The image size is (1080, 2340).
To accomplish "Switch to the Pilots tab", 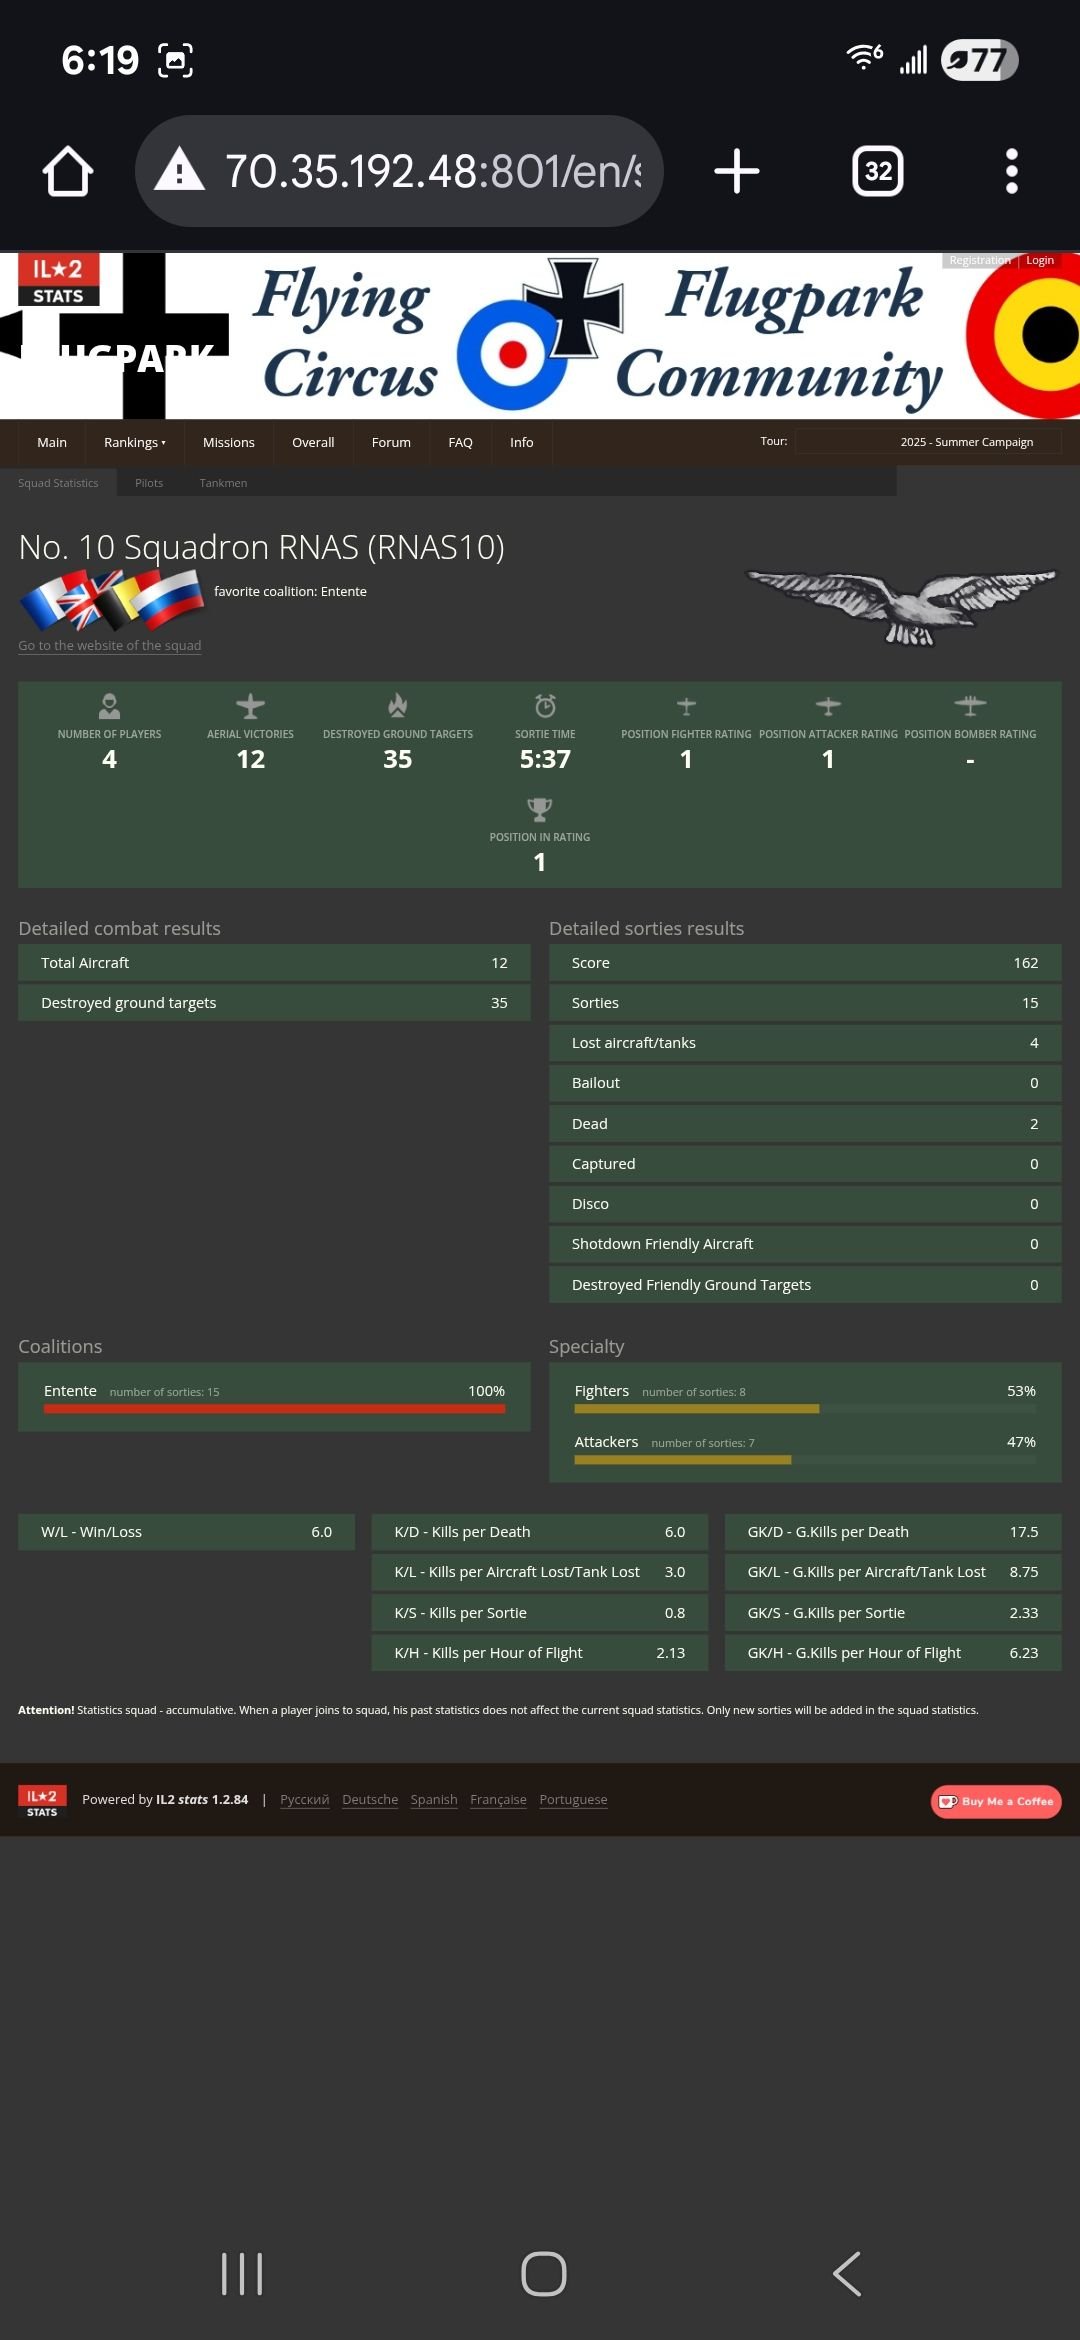I will pyautogui.click(x=149, y=483).
